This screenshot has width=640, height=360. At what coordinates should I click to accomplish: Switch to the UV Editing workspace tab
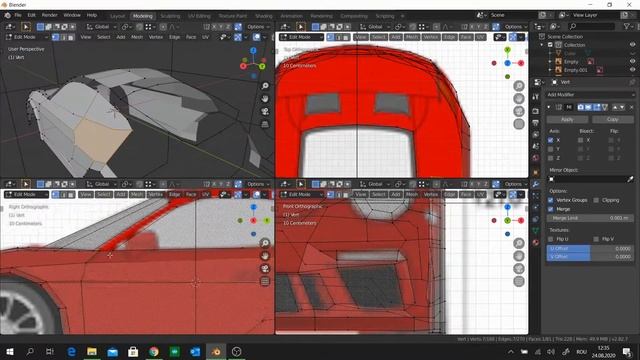(199, 16)
